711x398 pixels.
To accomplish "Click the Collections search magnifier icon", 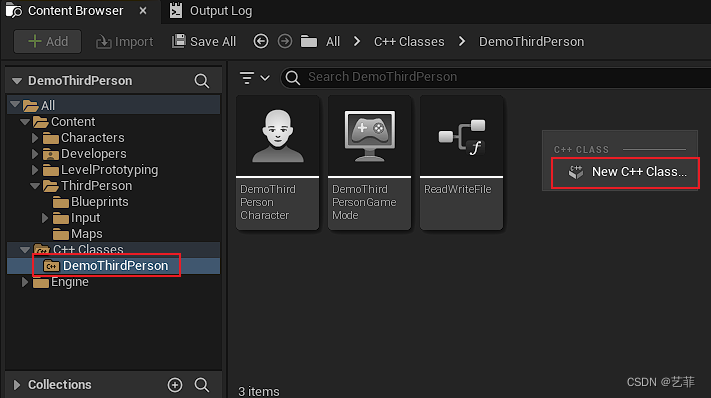I will point(201,385).
